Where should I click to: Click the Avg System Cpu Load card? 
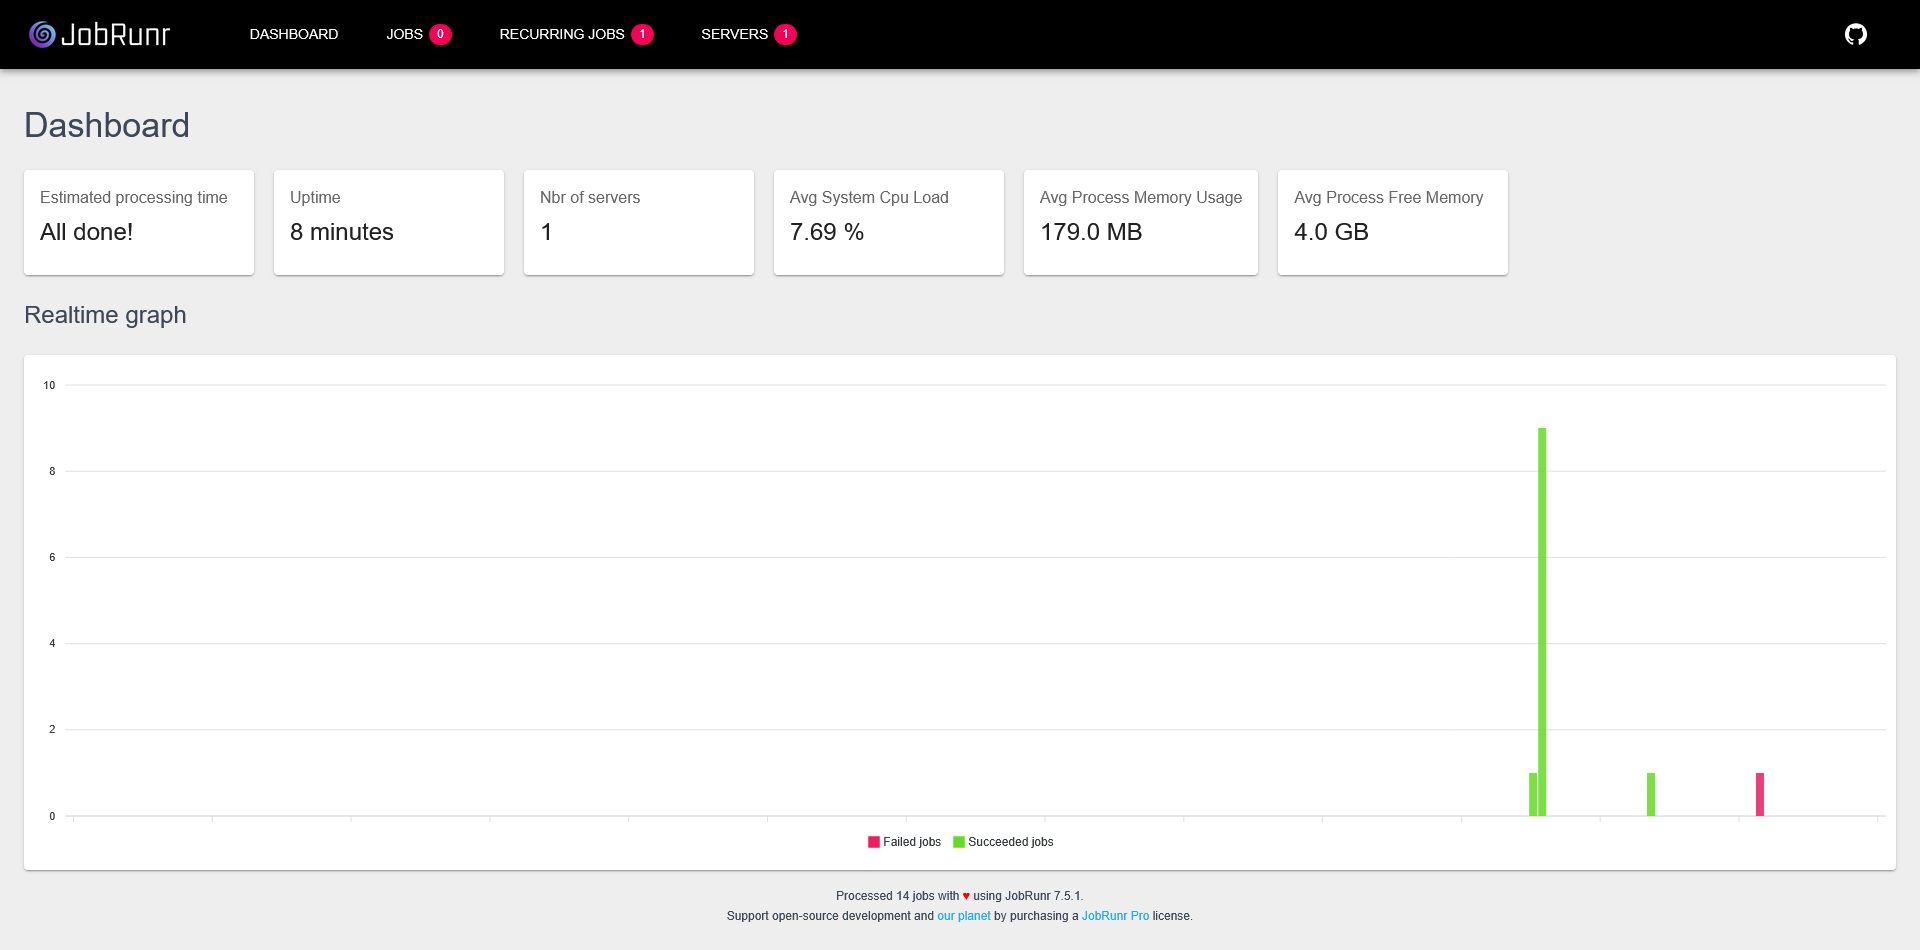point(888,222)
